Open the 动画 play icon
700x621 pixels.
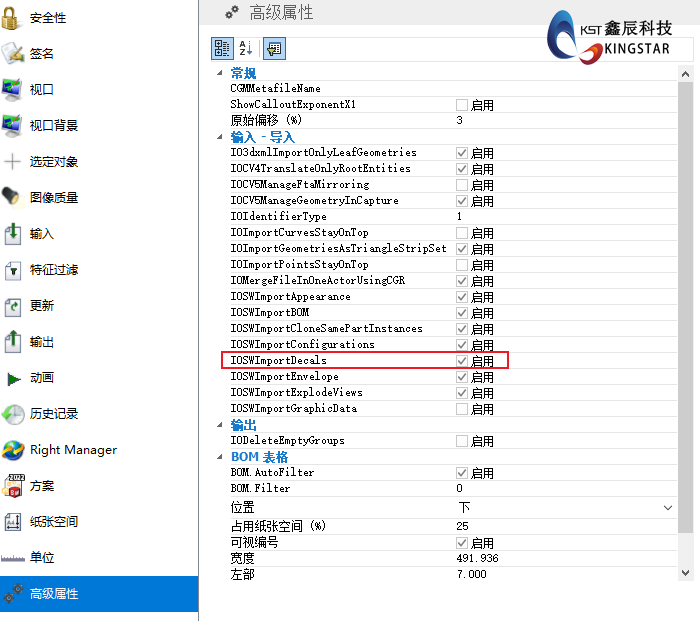13,379
